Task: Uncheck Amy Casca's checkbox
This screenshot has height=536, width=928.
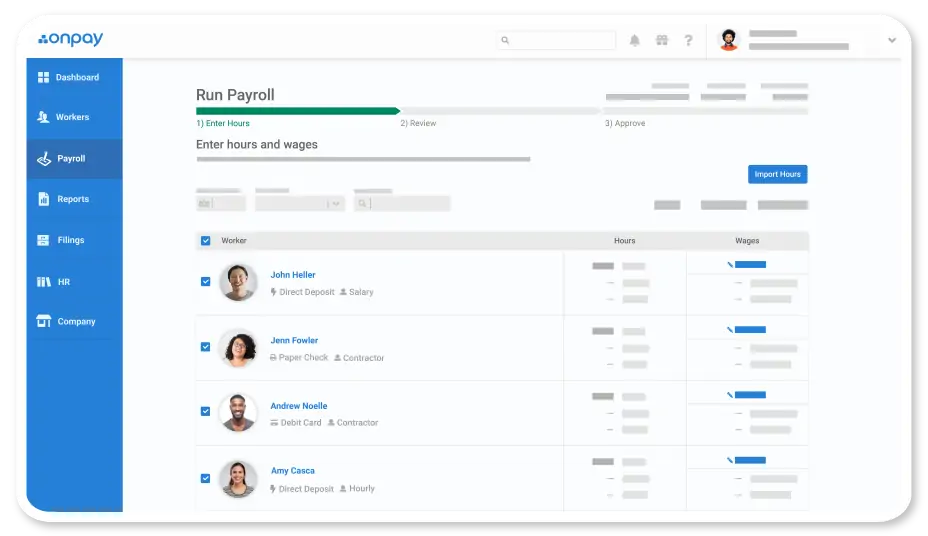Action: pyautogui.click(x=206, y=478)
